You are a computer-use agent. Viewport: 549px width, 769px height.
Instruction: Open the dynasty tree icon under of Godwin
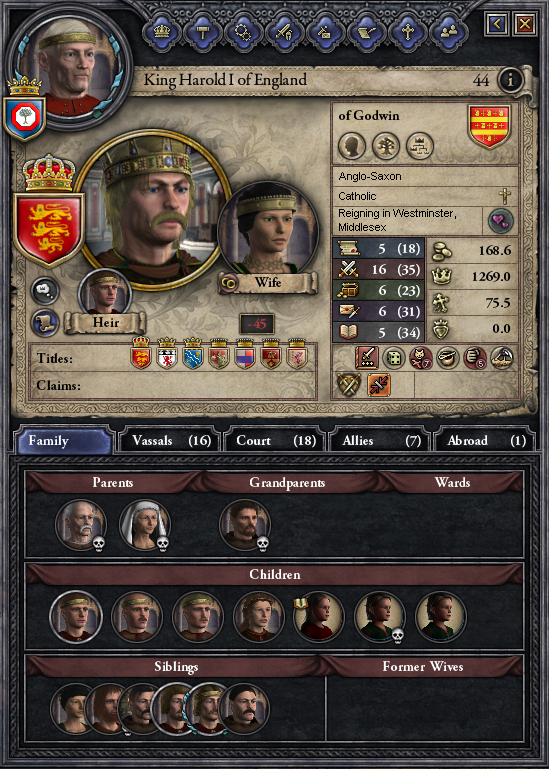(x=386, y=146)
